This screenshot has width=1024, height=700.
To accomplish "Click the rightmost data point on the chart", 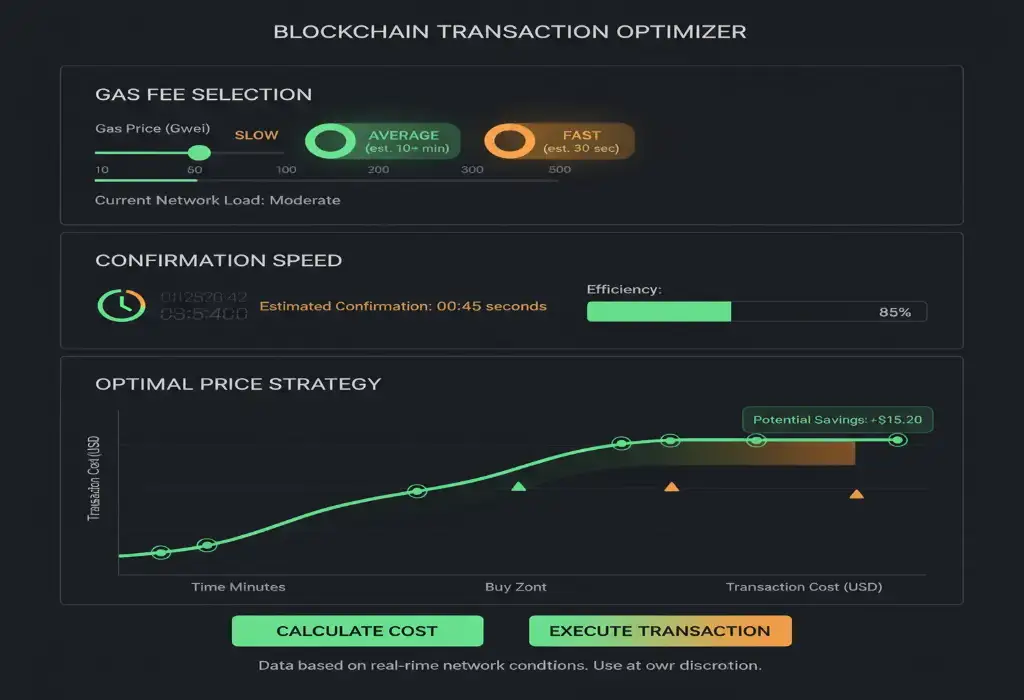I will (897, 438).
